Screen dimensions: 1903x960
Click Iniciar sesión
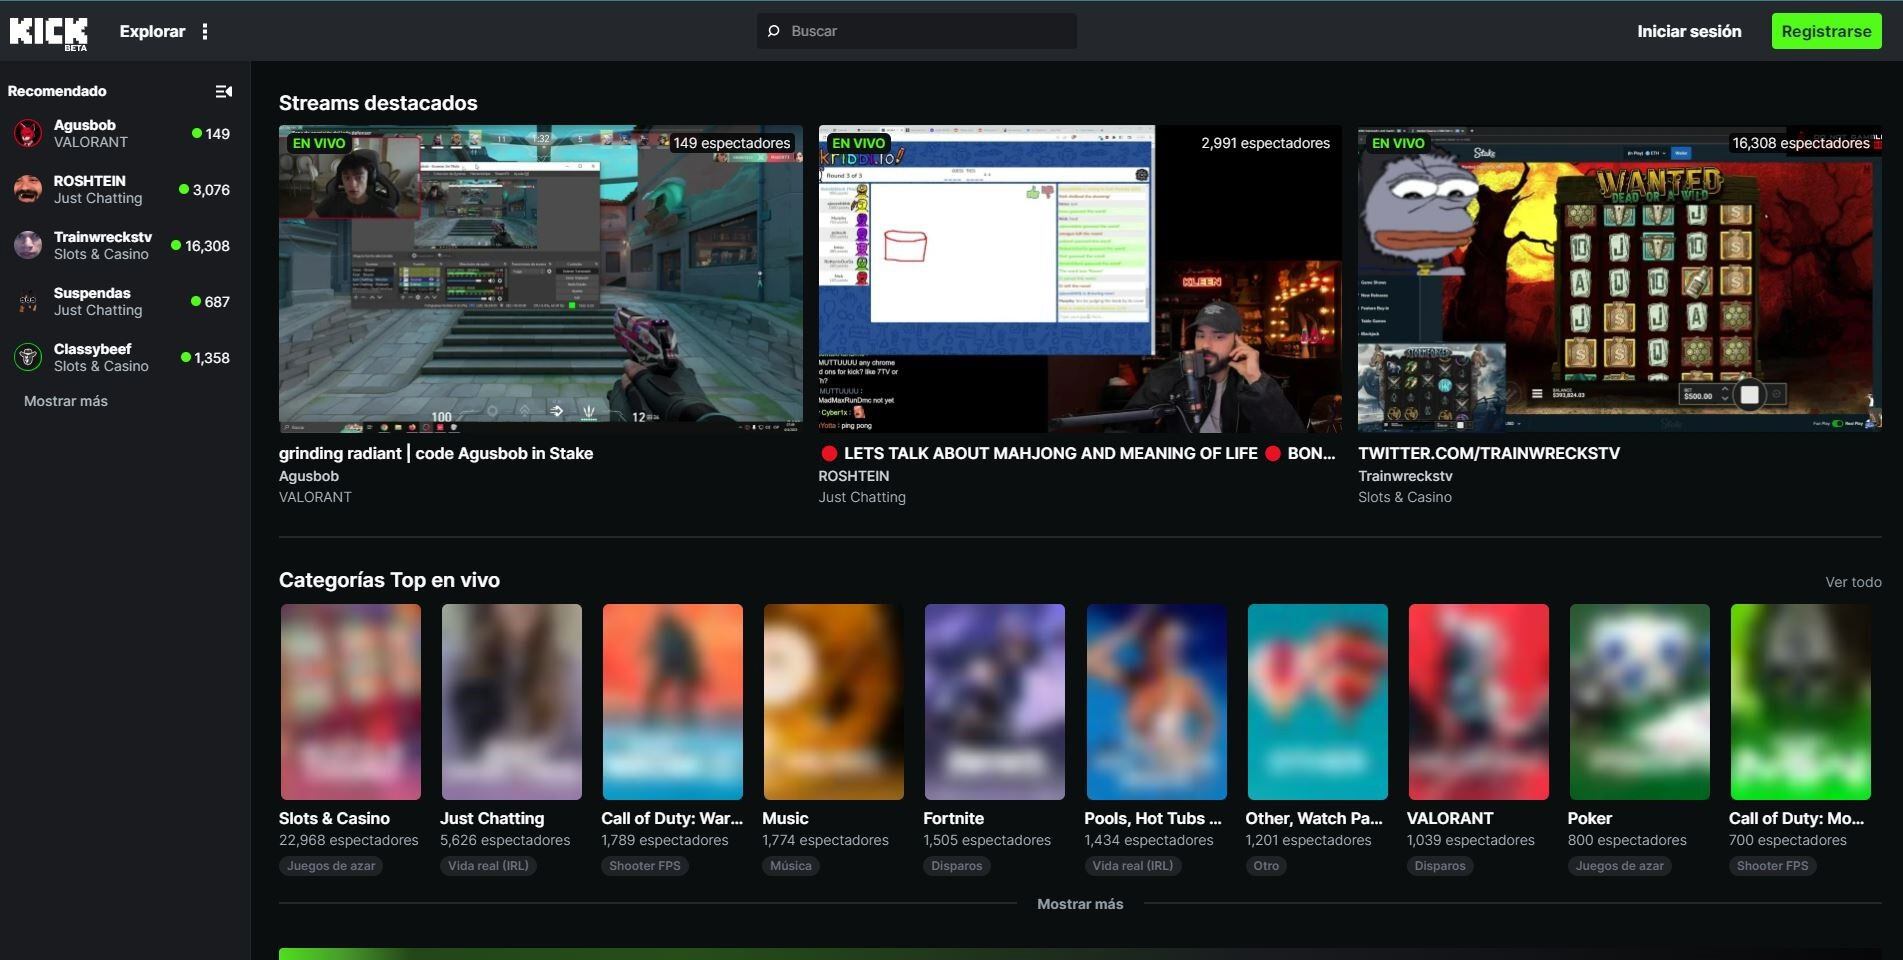tap(1688, 32)
